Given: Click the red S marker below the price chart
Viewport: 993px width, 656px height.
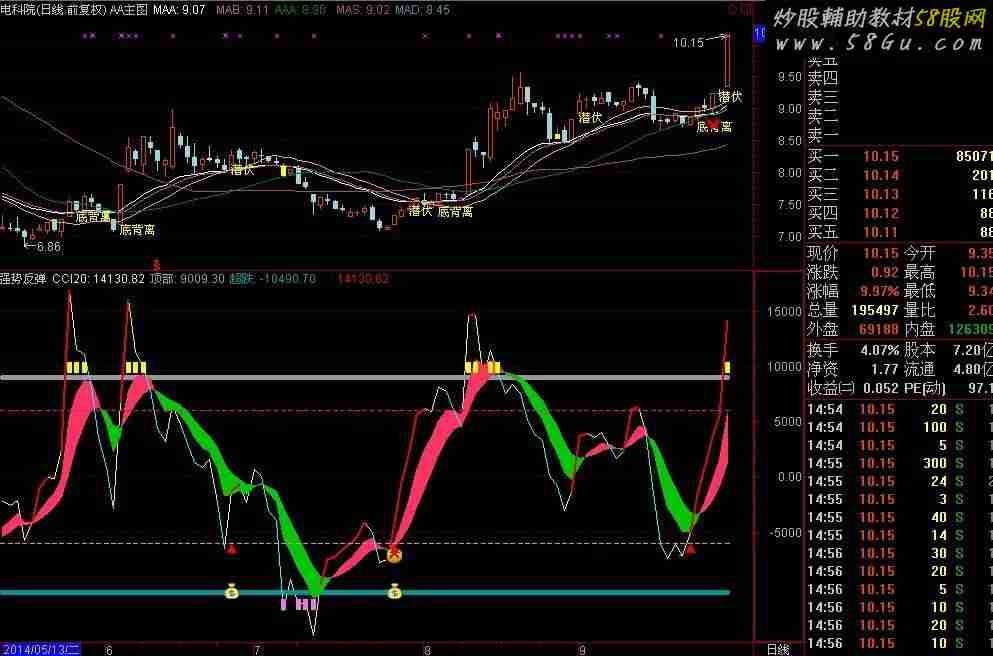Looking at the screenshot, I should point(155,262).
